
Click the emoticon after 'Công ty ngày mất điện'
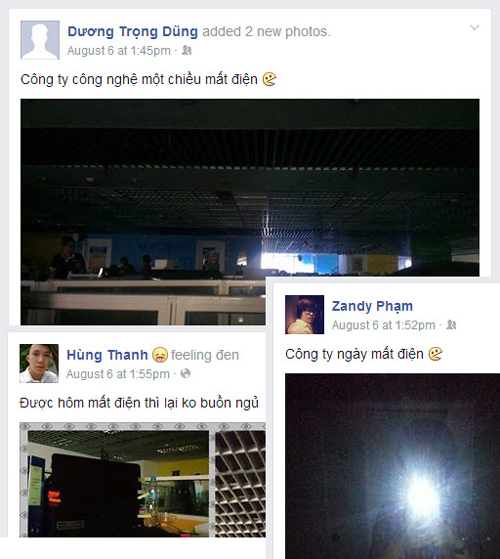tap(435, 354)
